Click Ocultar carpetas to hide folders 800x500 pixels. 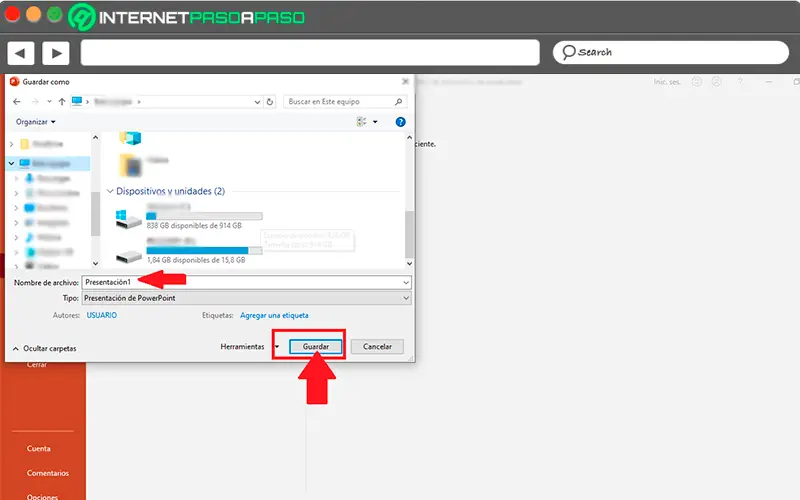pos(44,348)
